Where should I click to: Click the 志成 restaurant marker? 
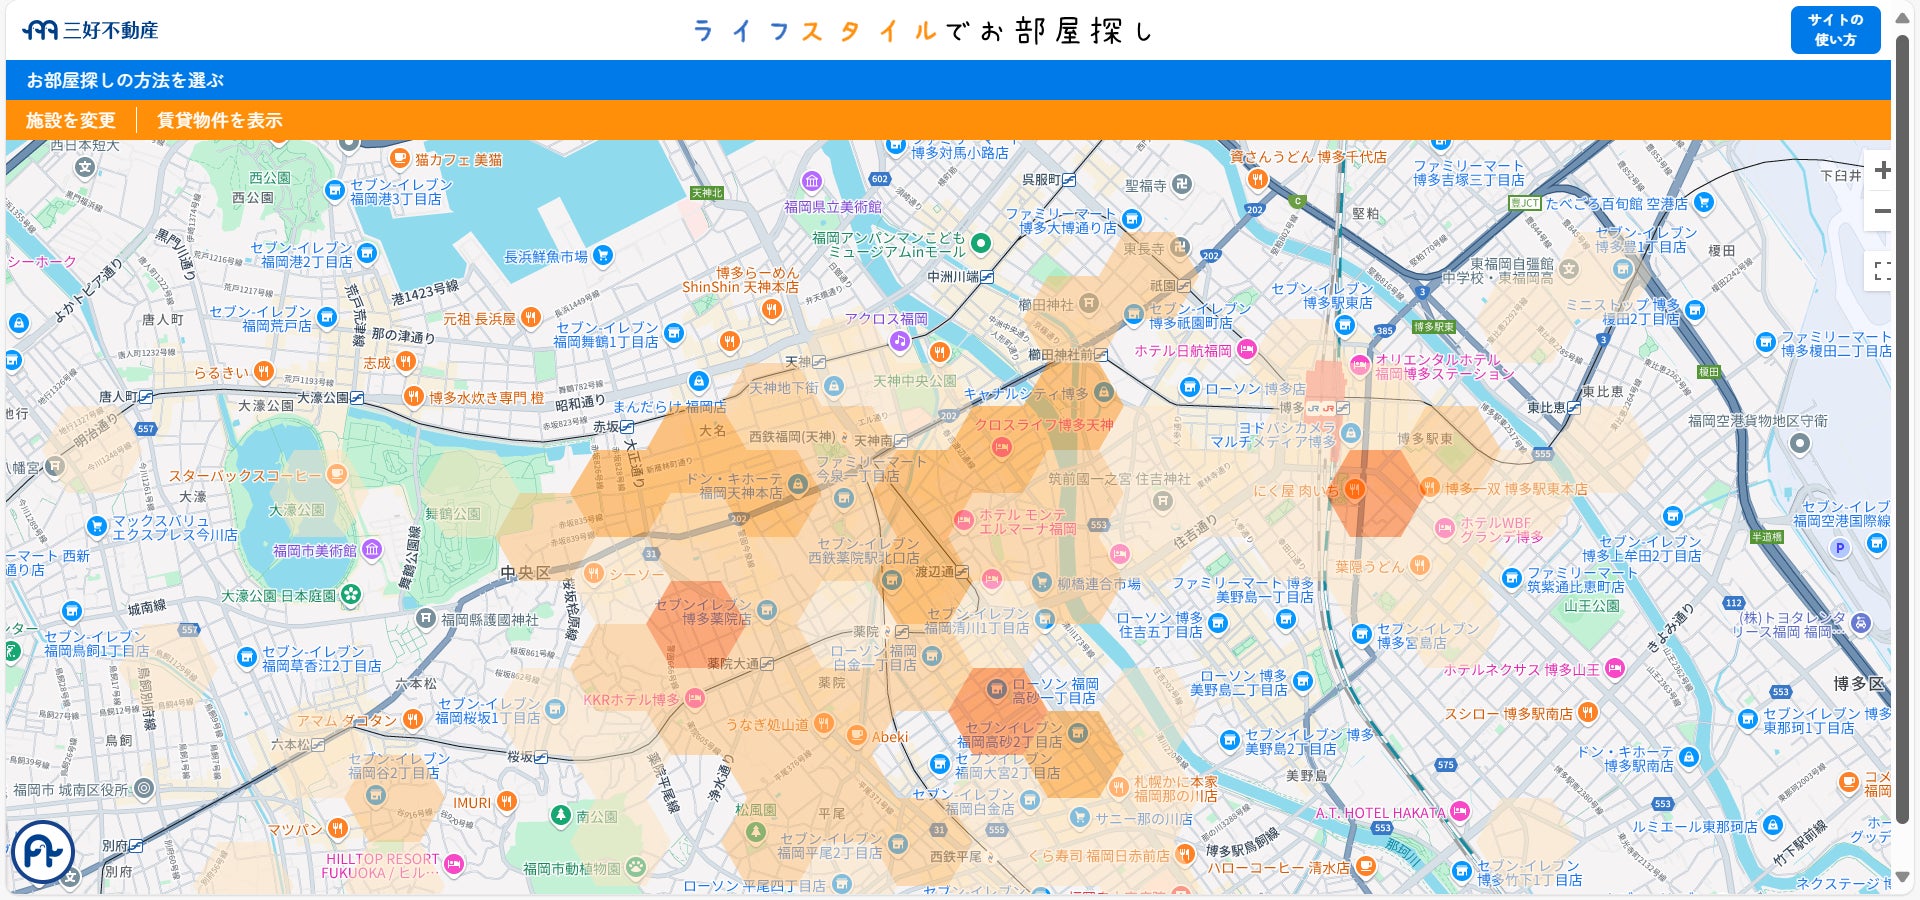405,362
